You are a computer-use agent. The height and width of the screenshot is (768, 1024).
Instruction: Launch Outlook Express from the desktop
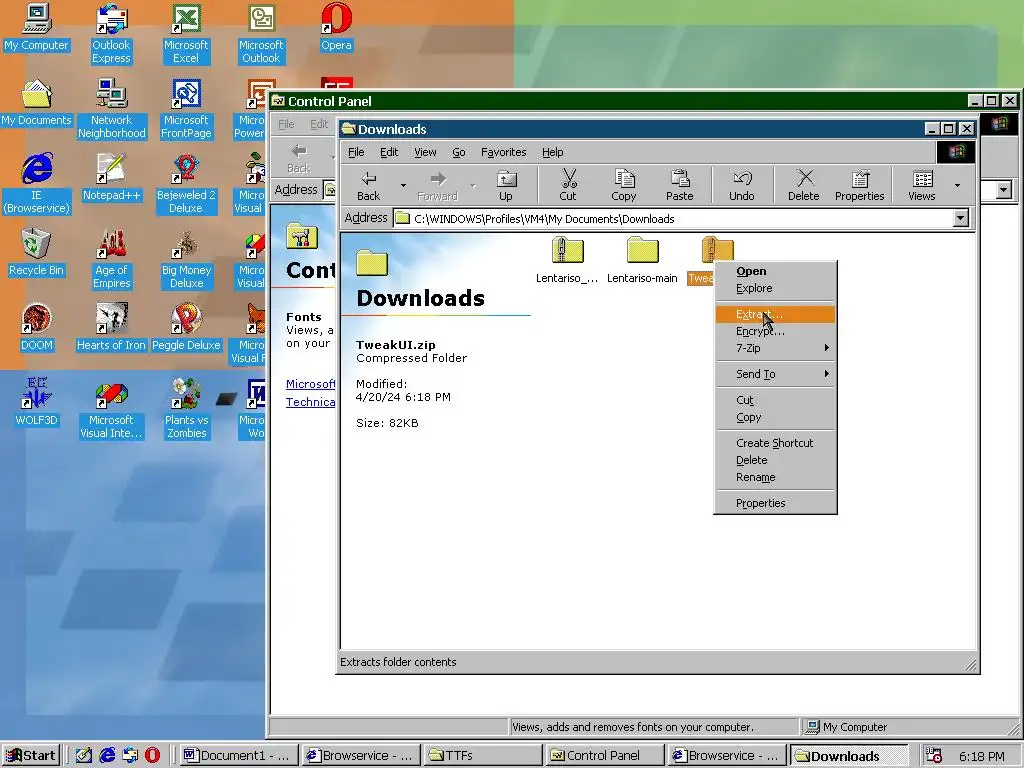point(111,33)
